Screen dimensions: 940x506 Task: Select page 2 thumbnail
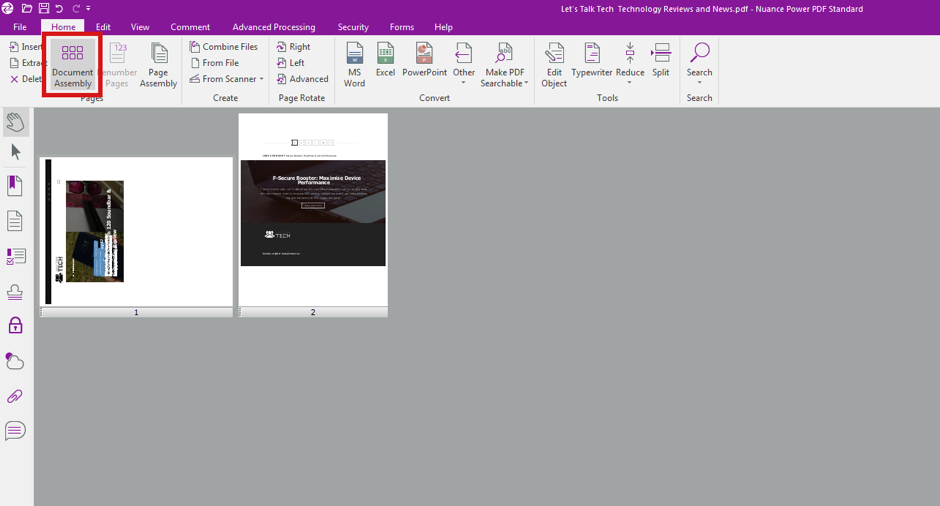coord(313,215)
